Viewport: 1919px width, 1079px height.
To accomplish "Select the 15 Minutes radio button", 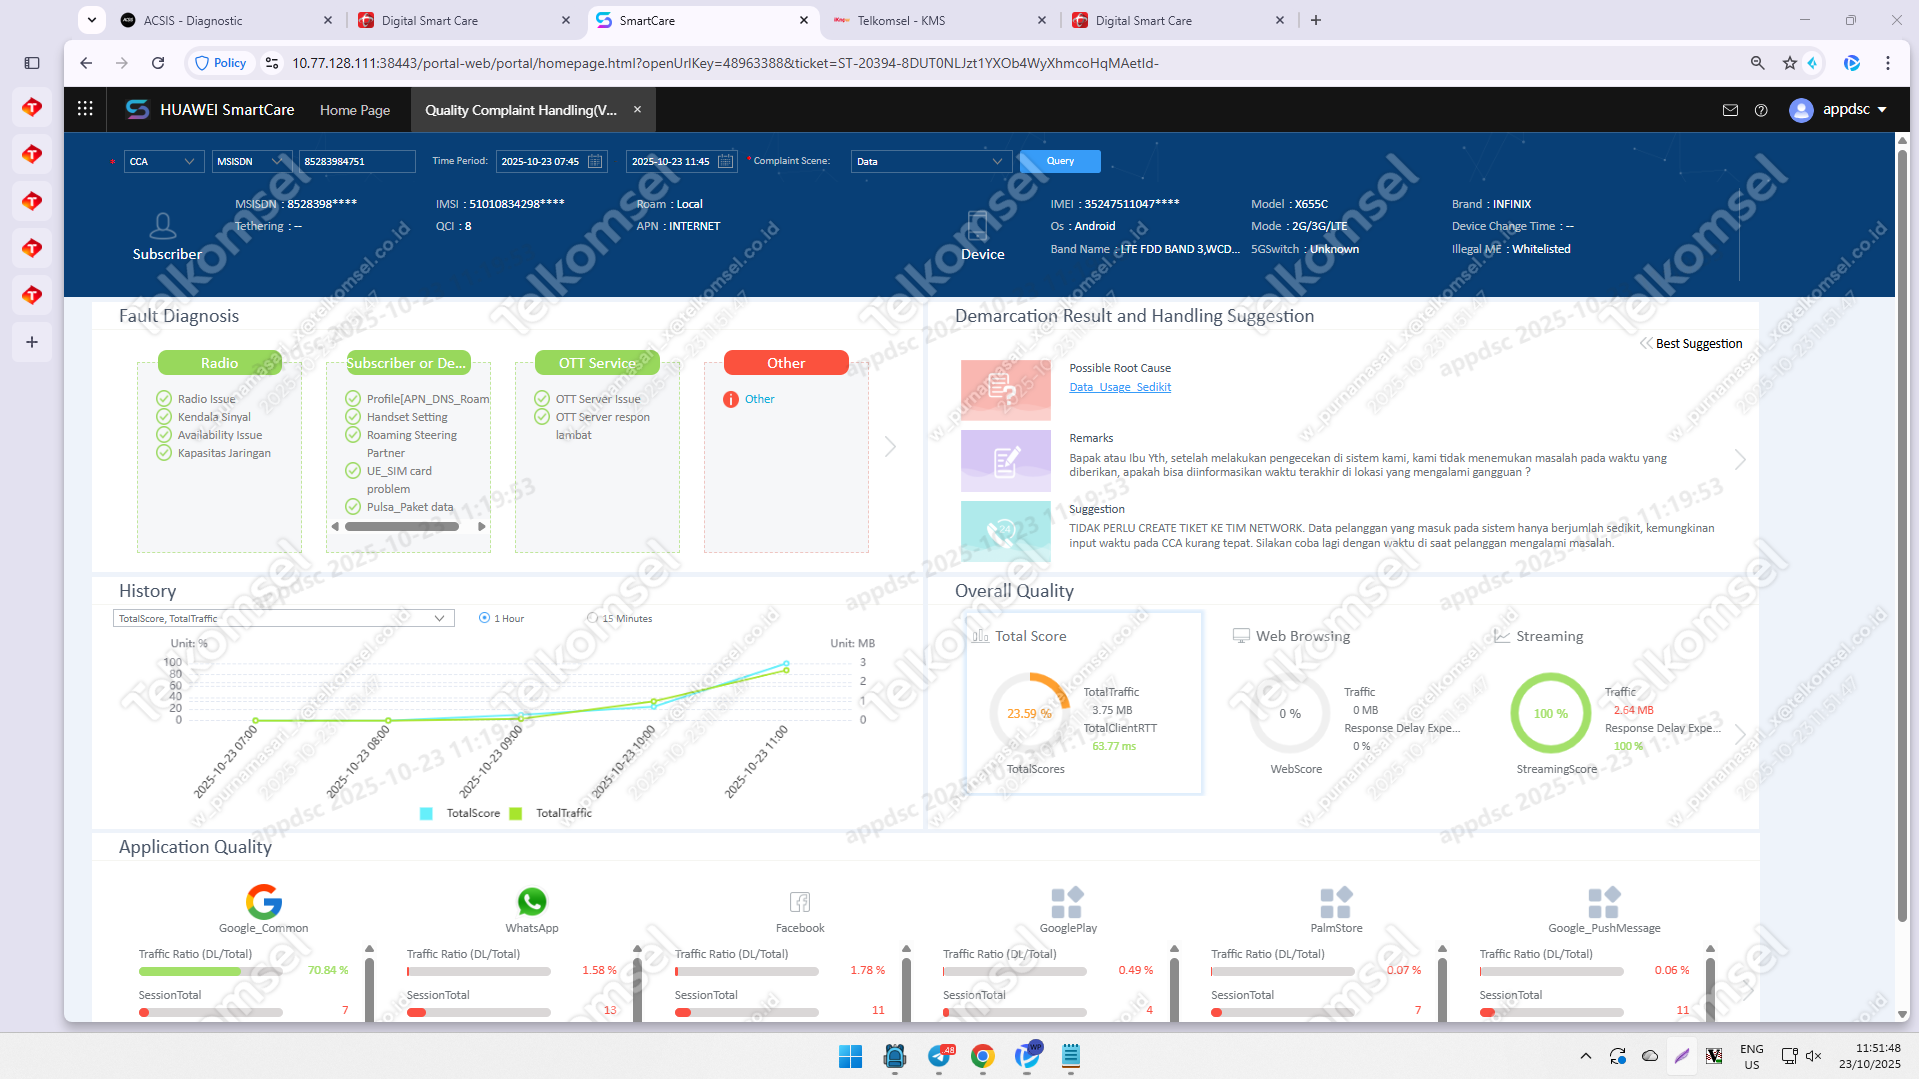I will (x=592, y=618).
